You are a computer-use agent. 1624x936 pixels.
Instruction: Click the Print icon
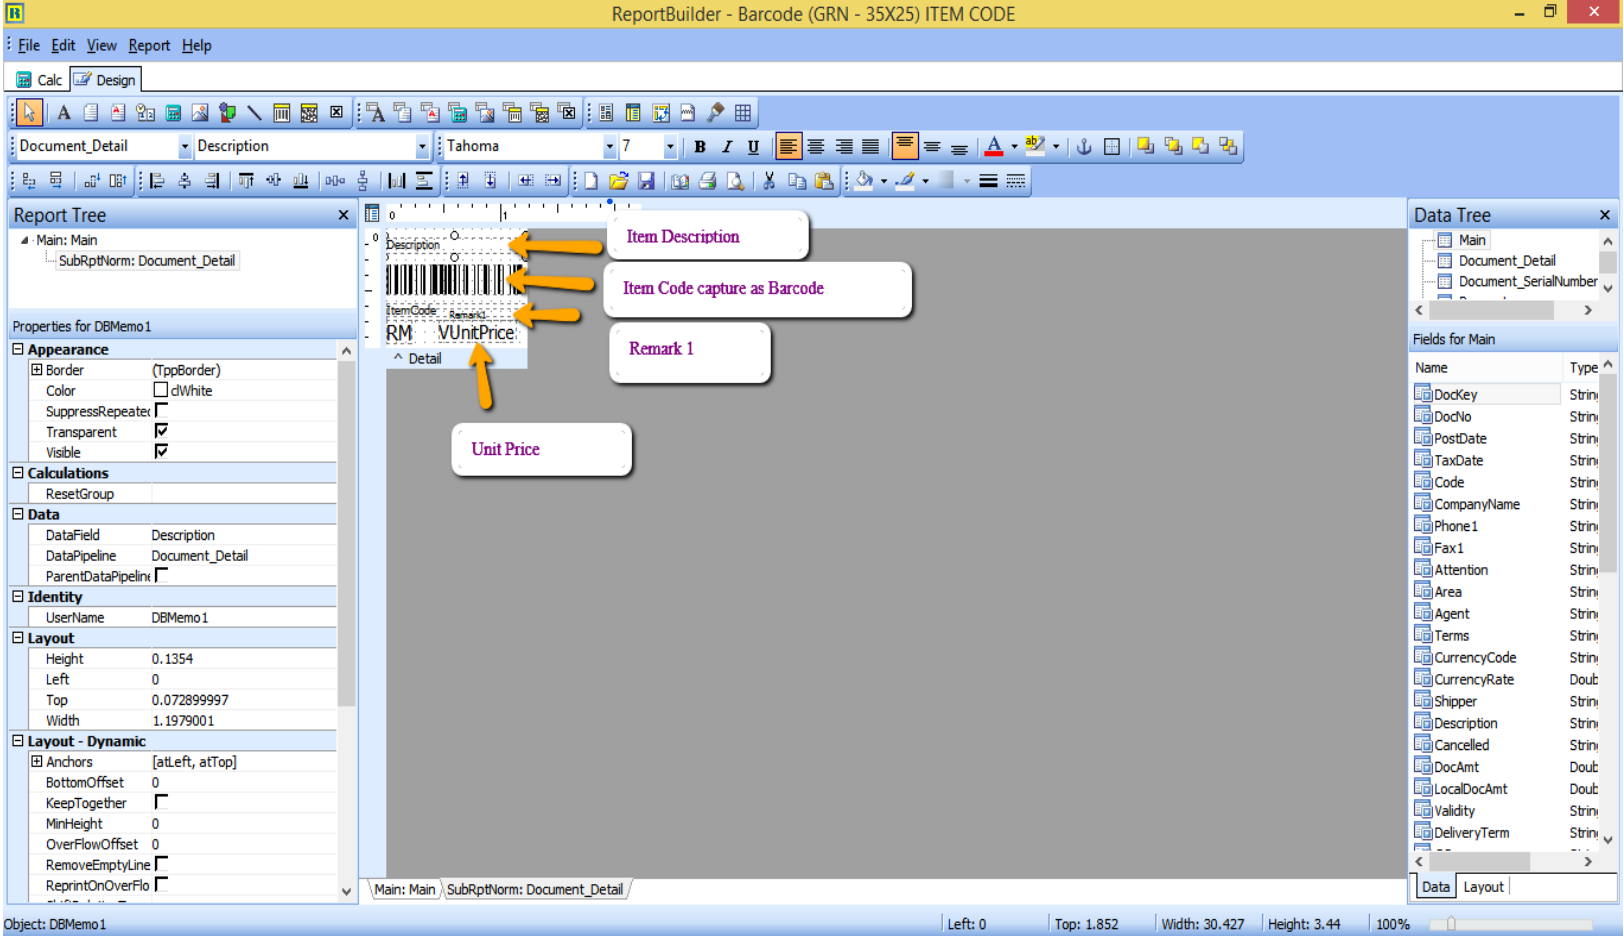pos(707,181)
